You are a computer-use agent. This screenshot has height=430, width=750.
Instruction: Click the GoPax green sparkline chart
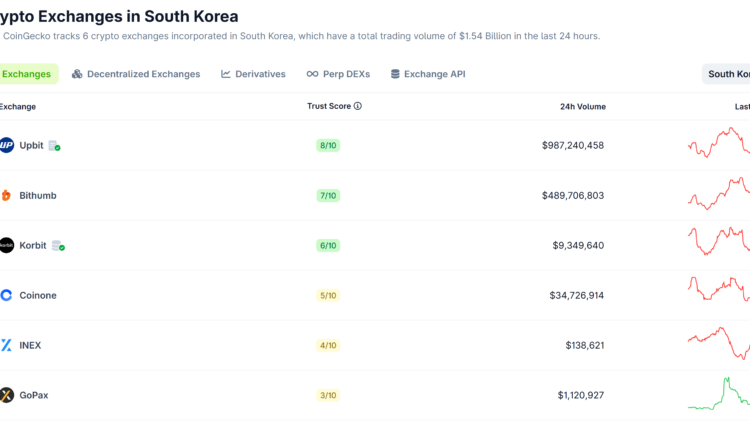[720, 393]
